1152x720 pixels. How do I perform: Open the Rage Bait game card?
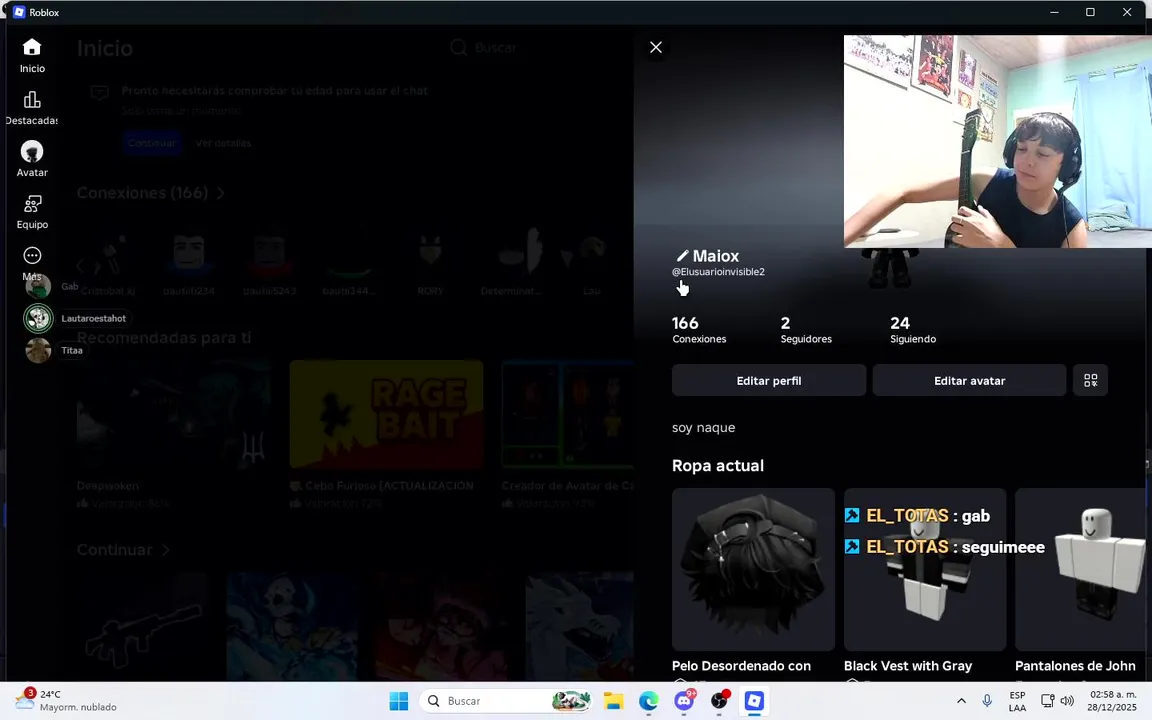point(386,414)
